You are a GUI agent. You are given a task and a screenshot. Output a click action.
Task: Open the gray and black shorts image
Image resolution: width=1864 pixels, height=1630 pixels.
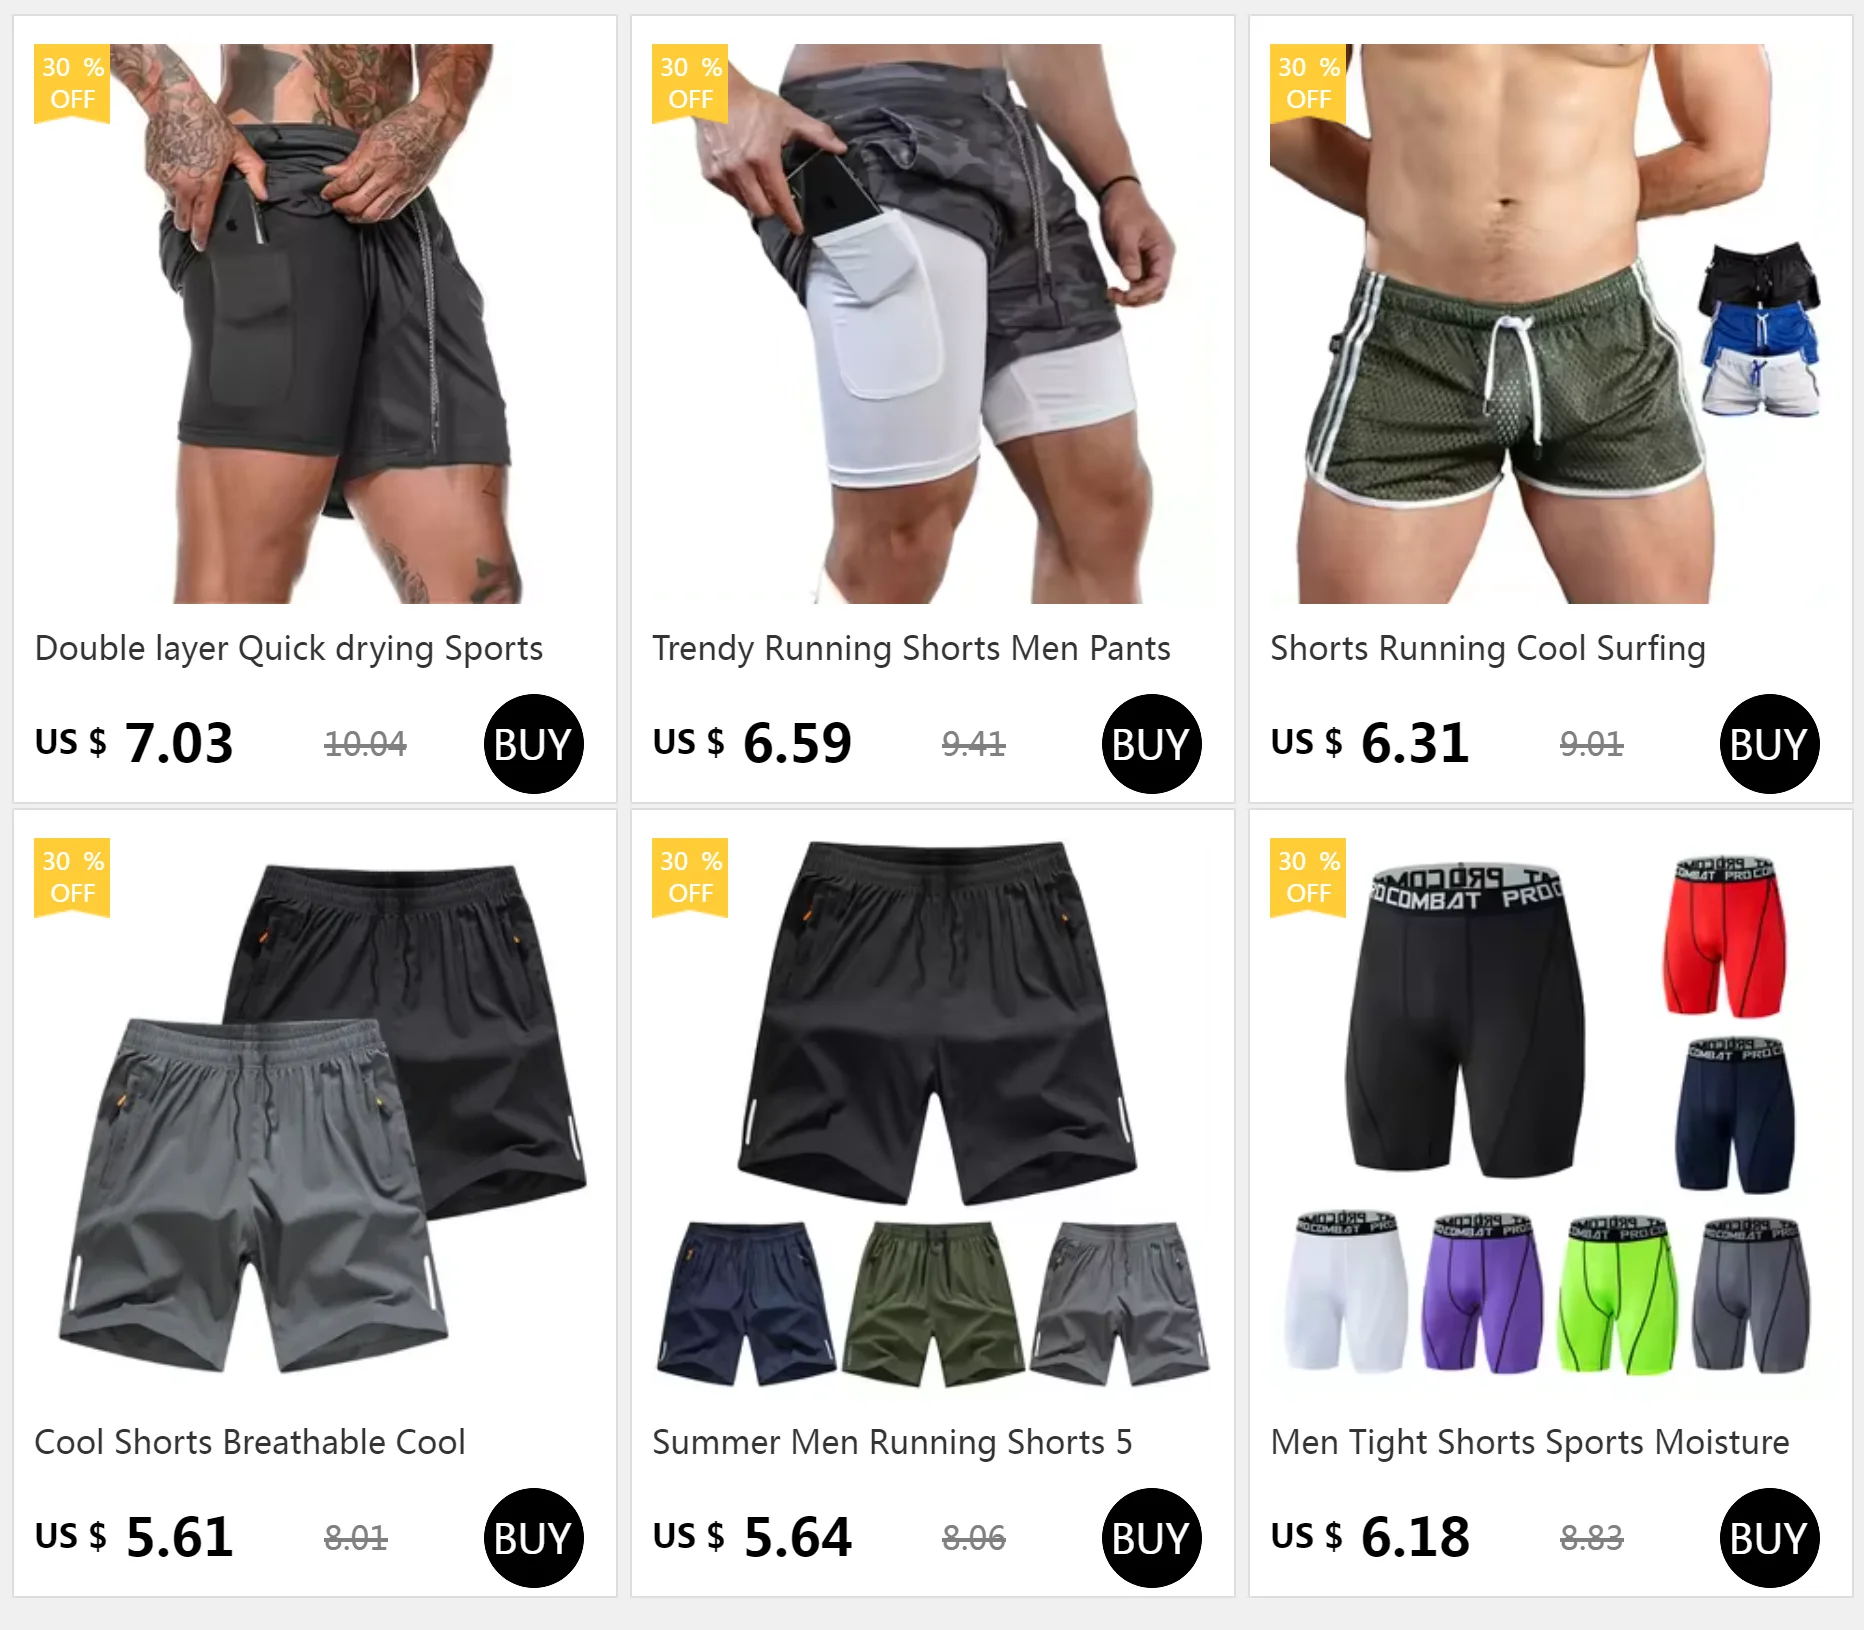click(x=315, y=1117)
